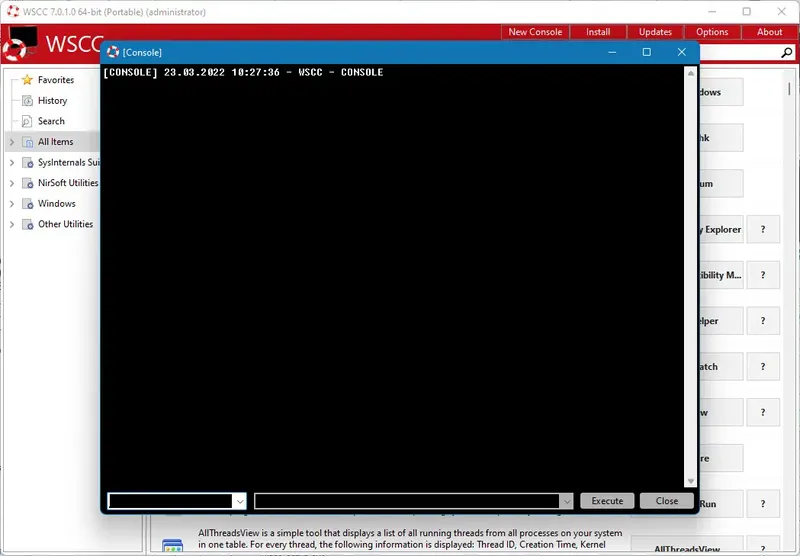Click the Execute button
Screen dimensions: 800x556
click(x=607, y=501)
